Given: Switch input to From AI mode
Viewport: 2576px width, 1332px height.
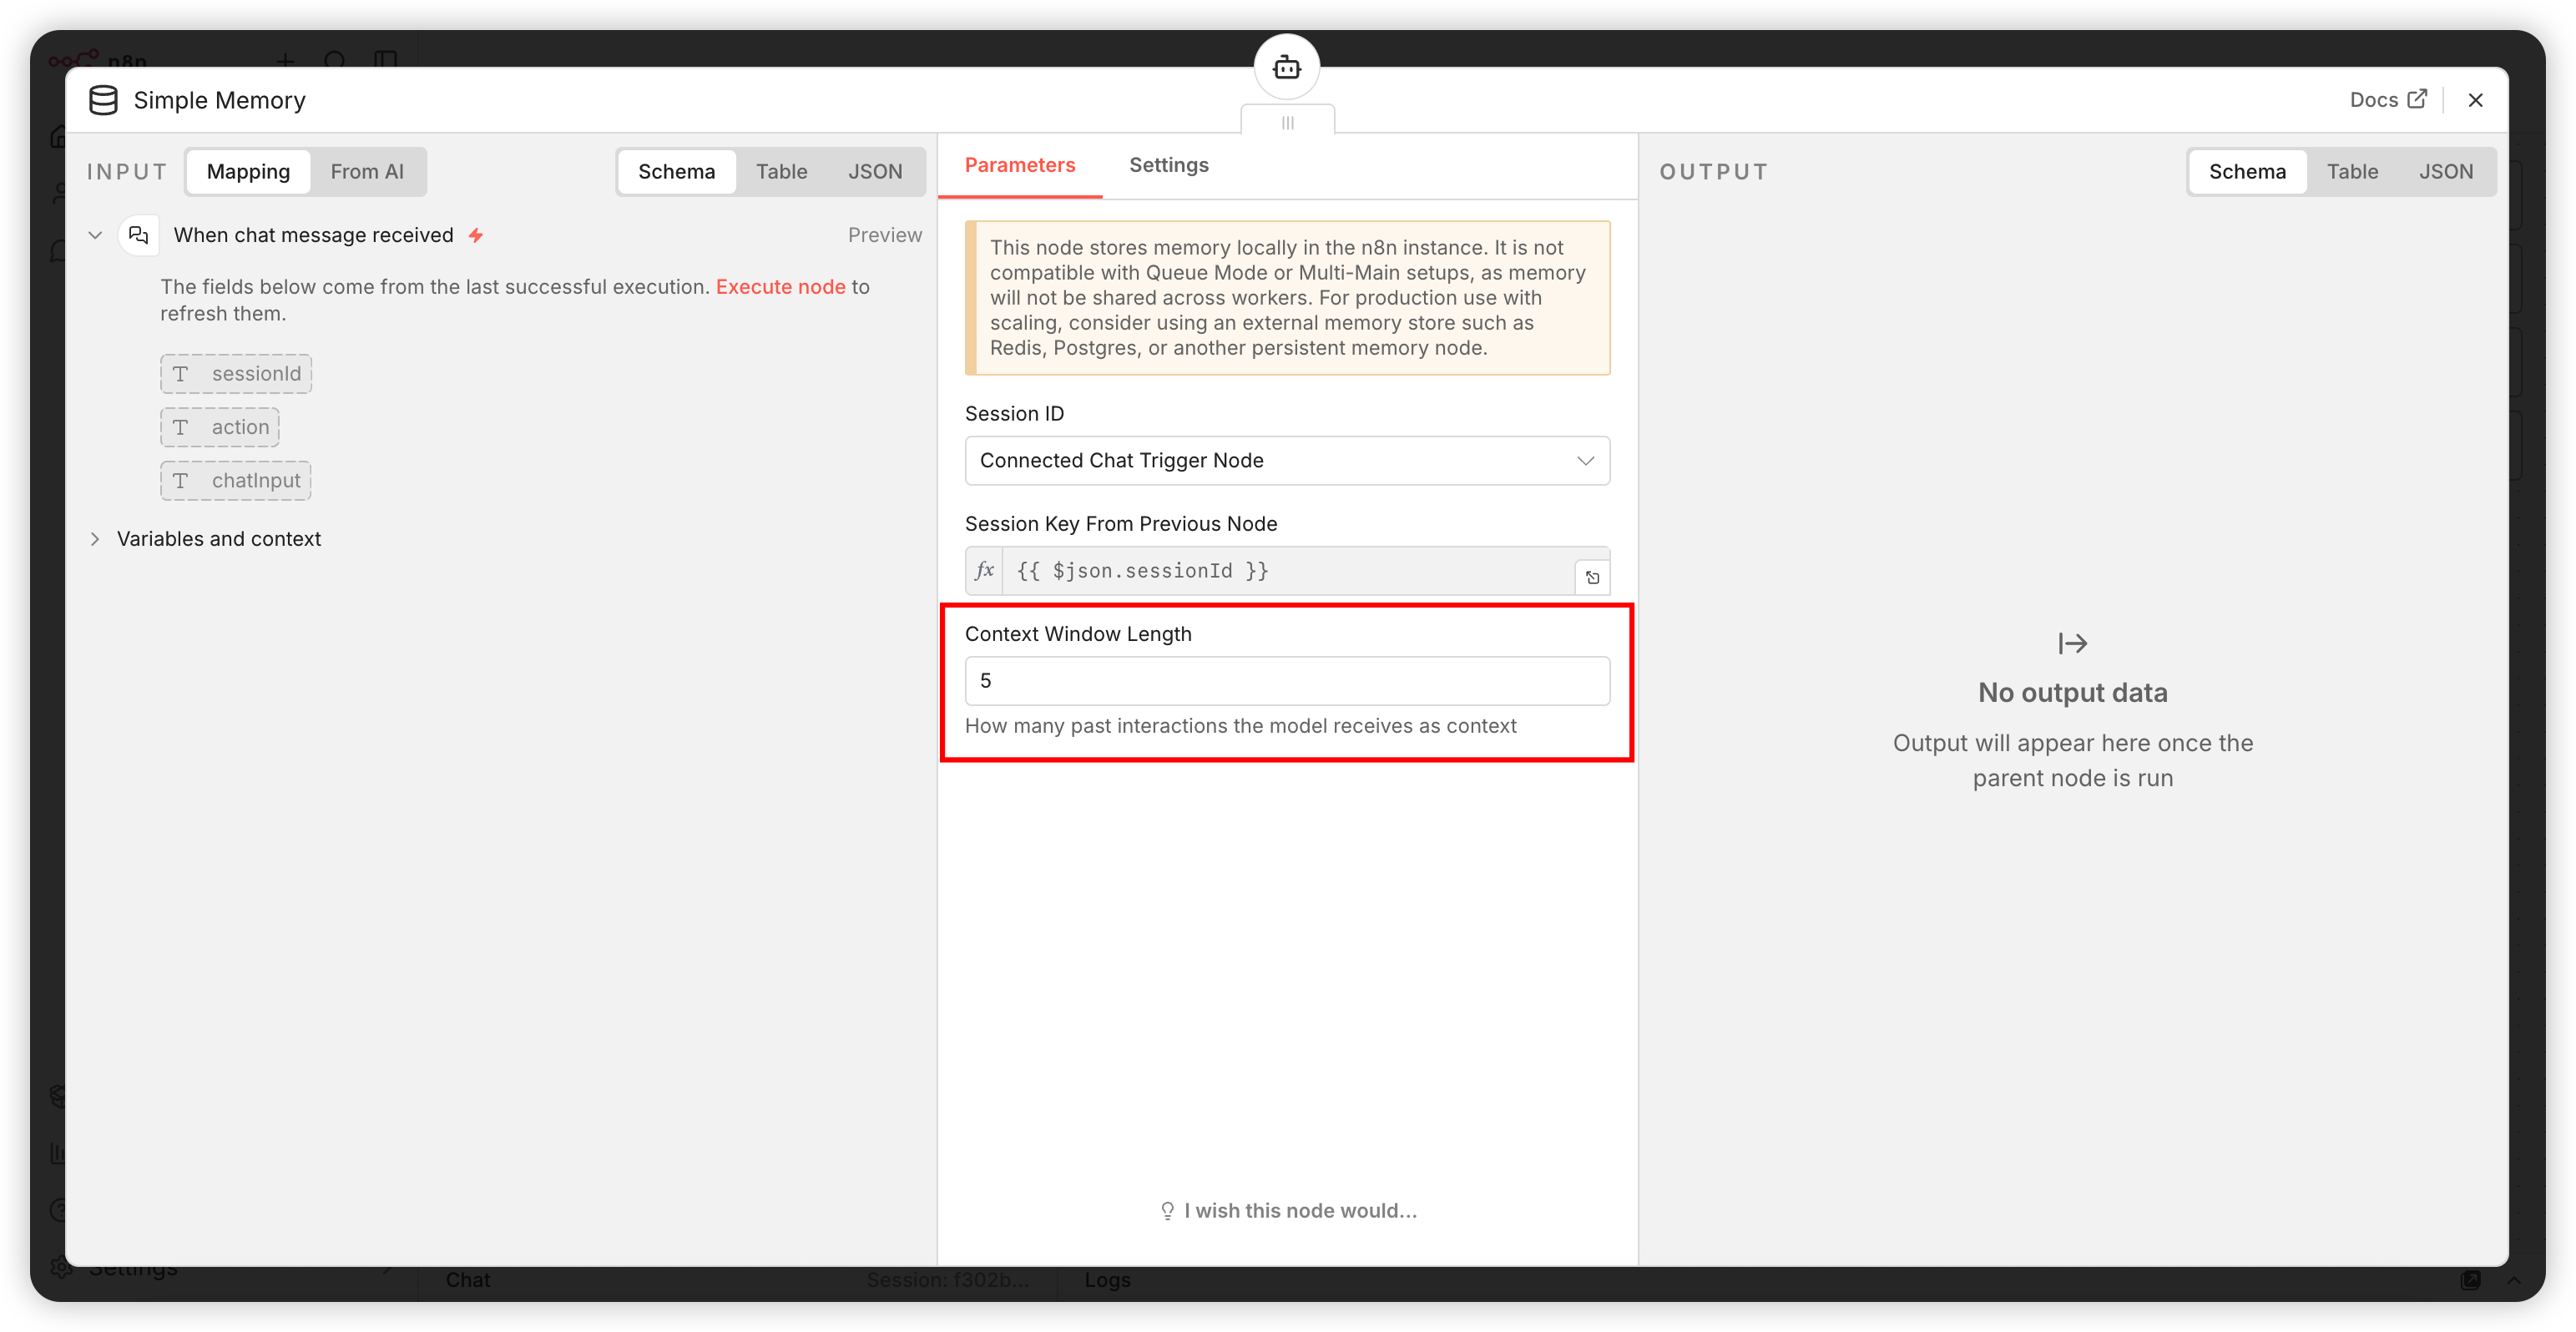Looking at the screenshot, I should (x=367, y=172).
